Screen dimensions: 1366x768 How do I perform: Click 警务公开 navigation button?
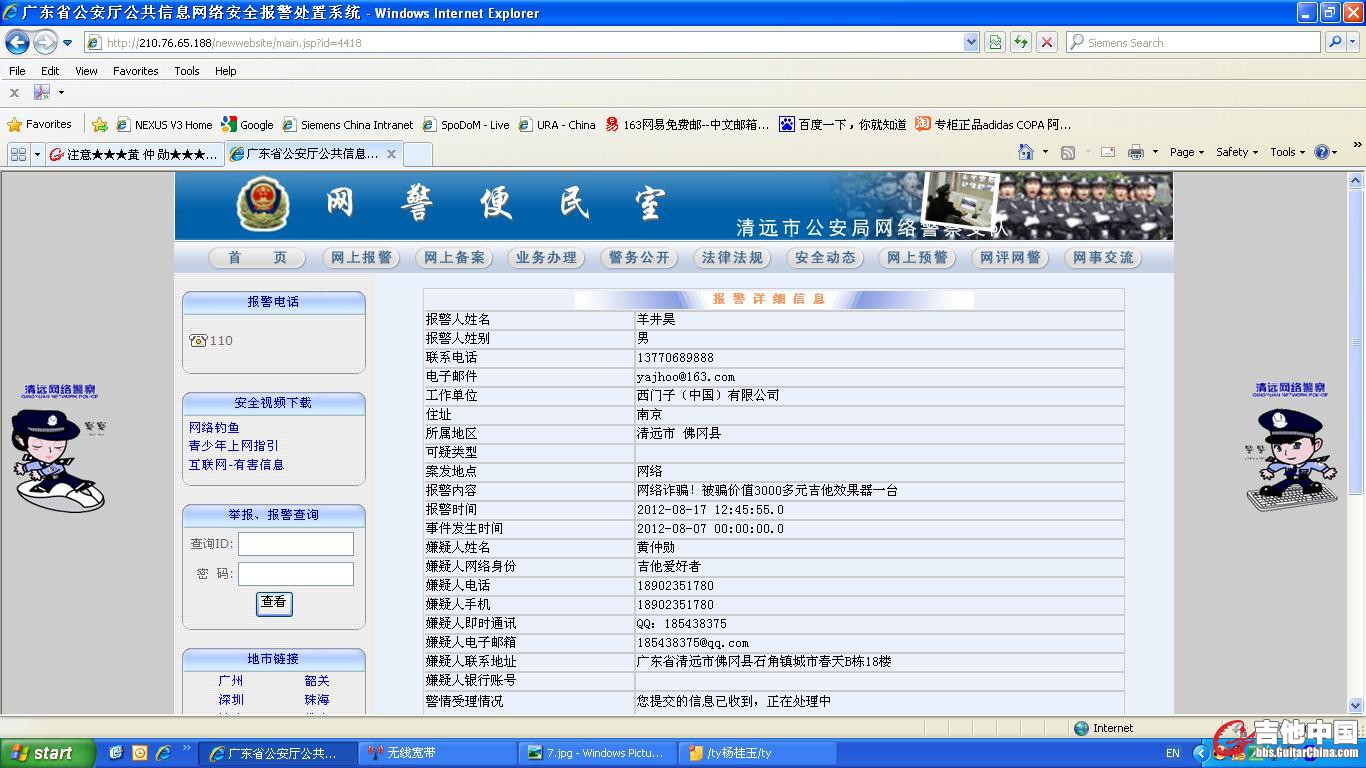point(638,257)
